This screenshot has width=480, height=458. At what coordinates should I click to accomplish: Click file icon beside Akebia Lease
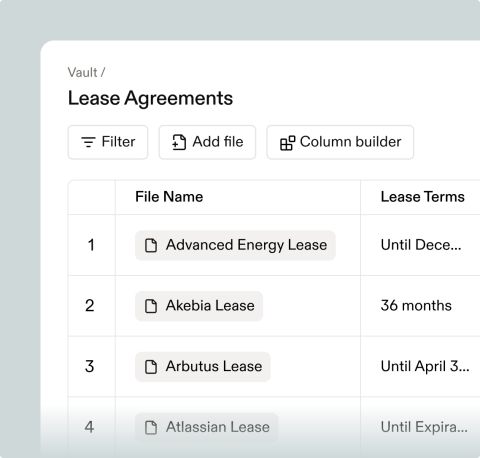(x=151, y=306)
